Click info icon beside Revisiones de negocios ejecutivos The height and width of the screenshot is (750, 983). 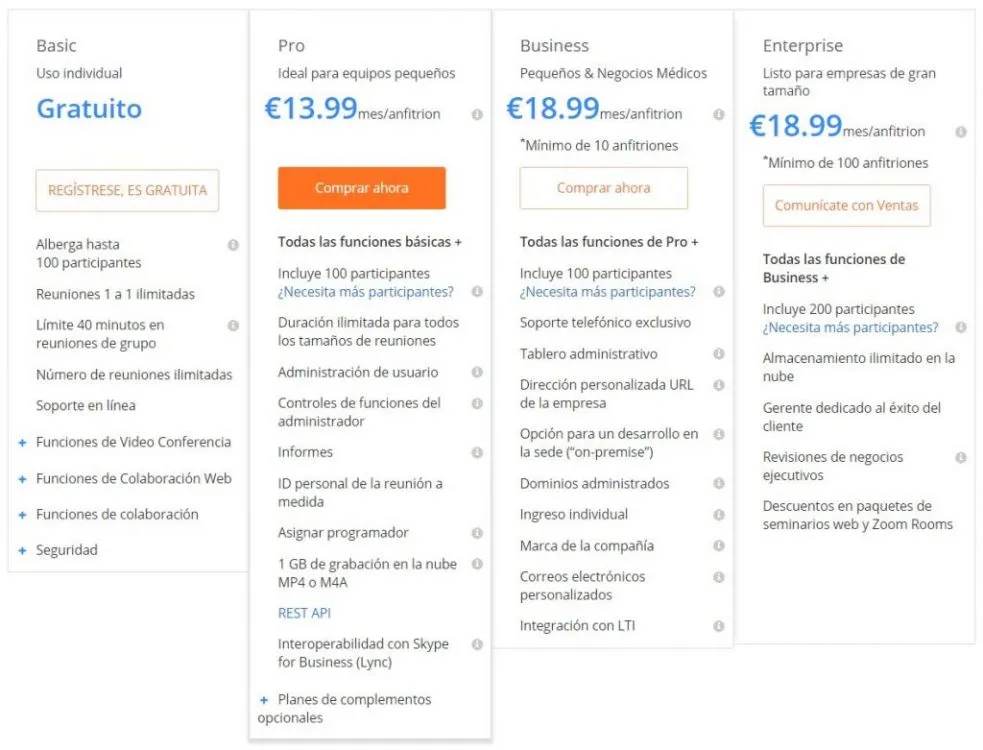(960, 458)
